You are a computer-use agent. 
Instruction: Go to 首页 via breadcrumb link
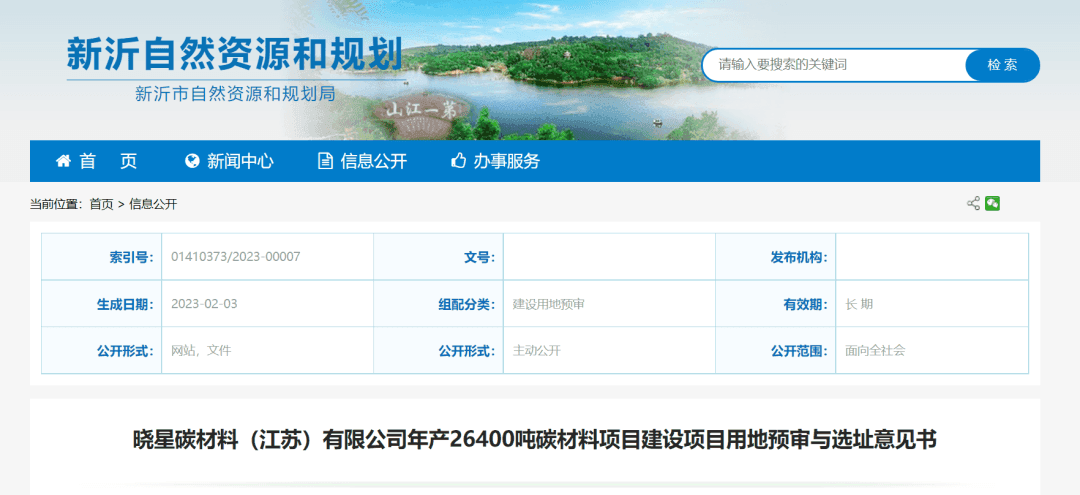click(x=101, y=204)
